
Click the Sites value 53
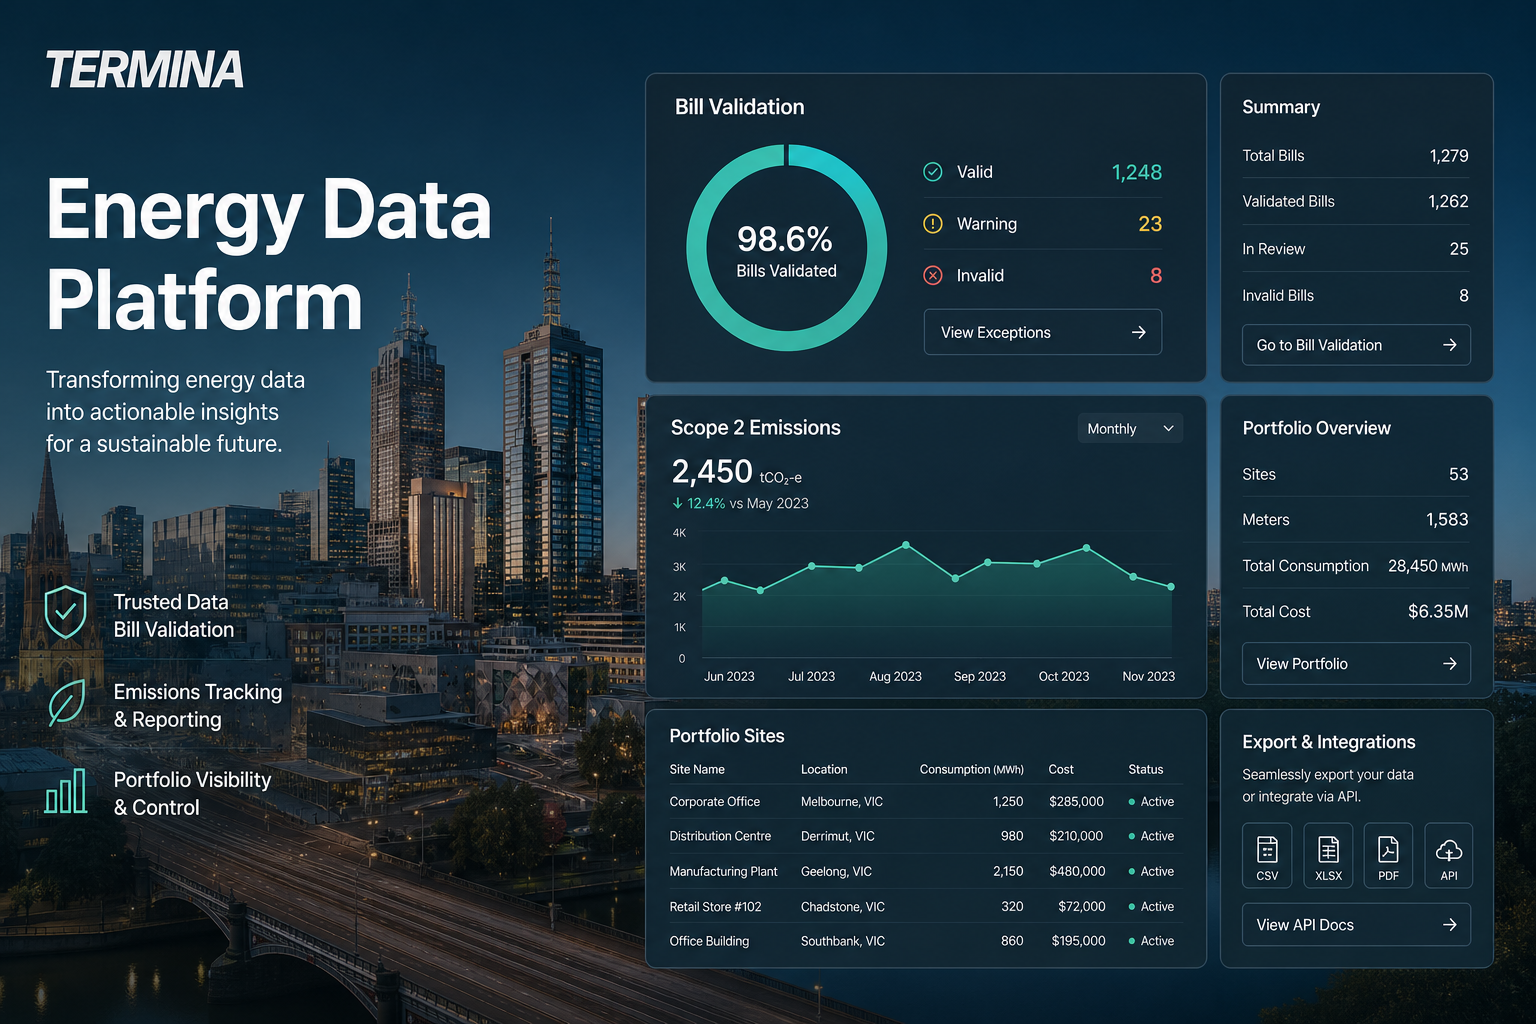(1459, 474)
